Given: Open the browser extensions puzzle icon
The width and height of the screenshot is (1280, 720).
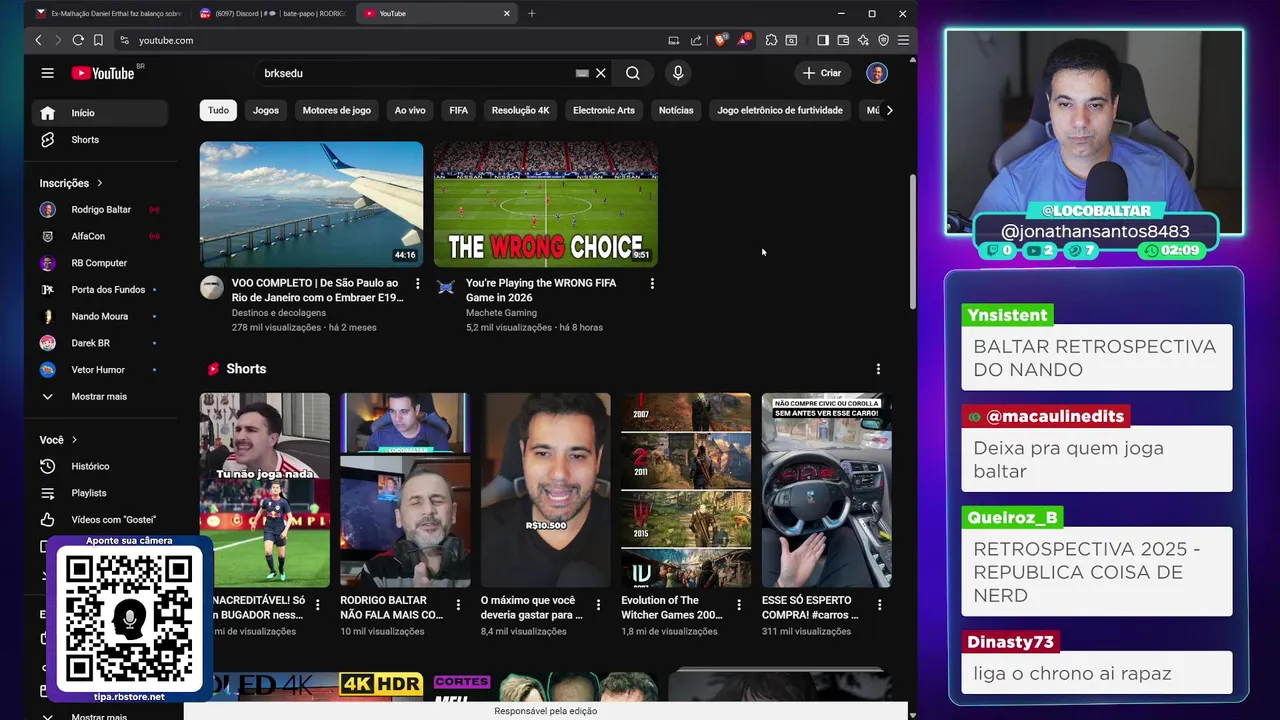Looking at the screenshot, I should (x=771, y=40).
